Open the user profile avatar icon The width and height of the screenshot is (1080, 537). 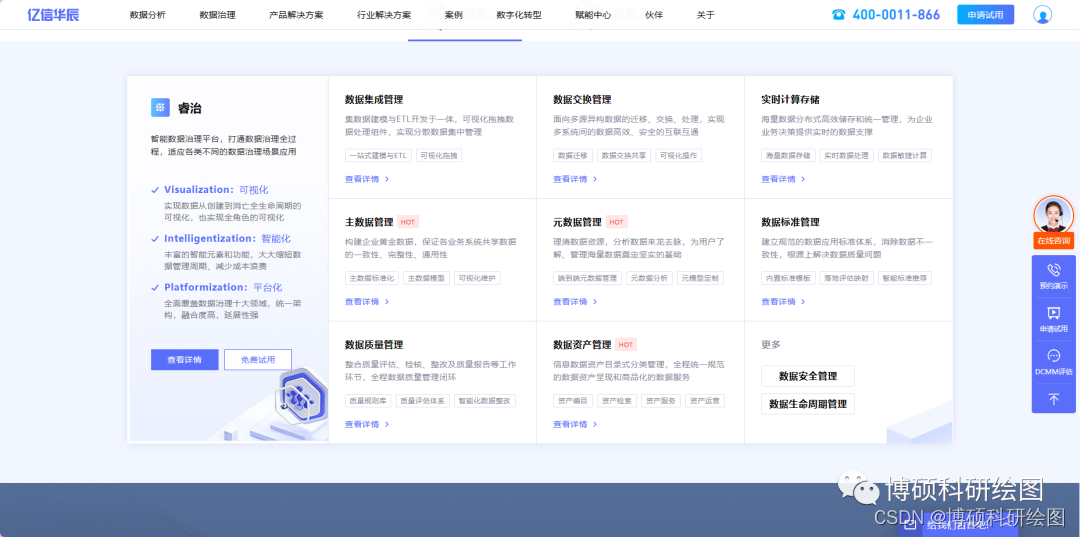pos(1042,14)
